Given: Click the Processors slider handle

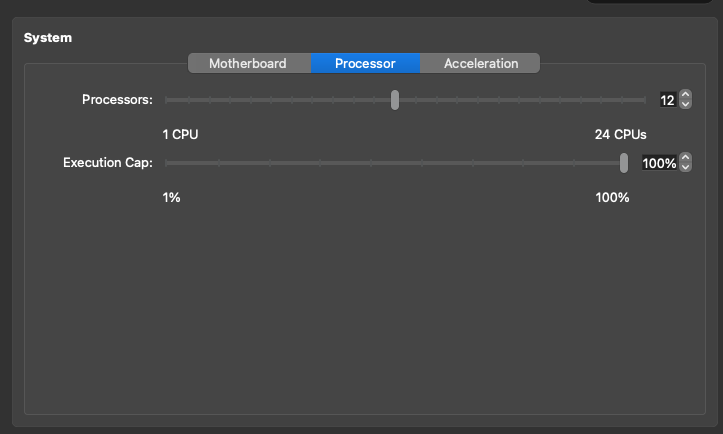Looking at the screenshot, I should point(395,100).
